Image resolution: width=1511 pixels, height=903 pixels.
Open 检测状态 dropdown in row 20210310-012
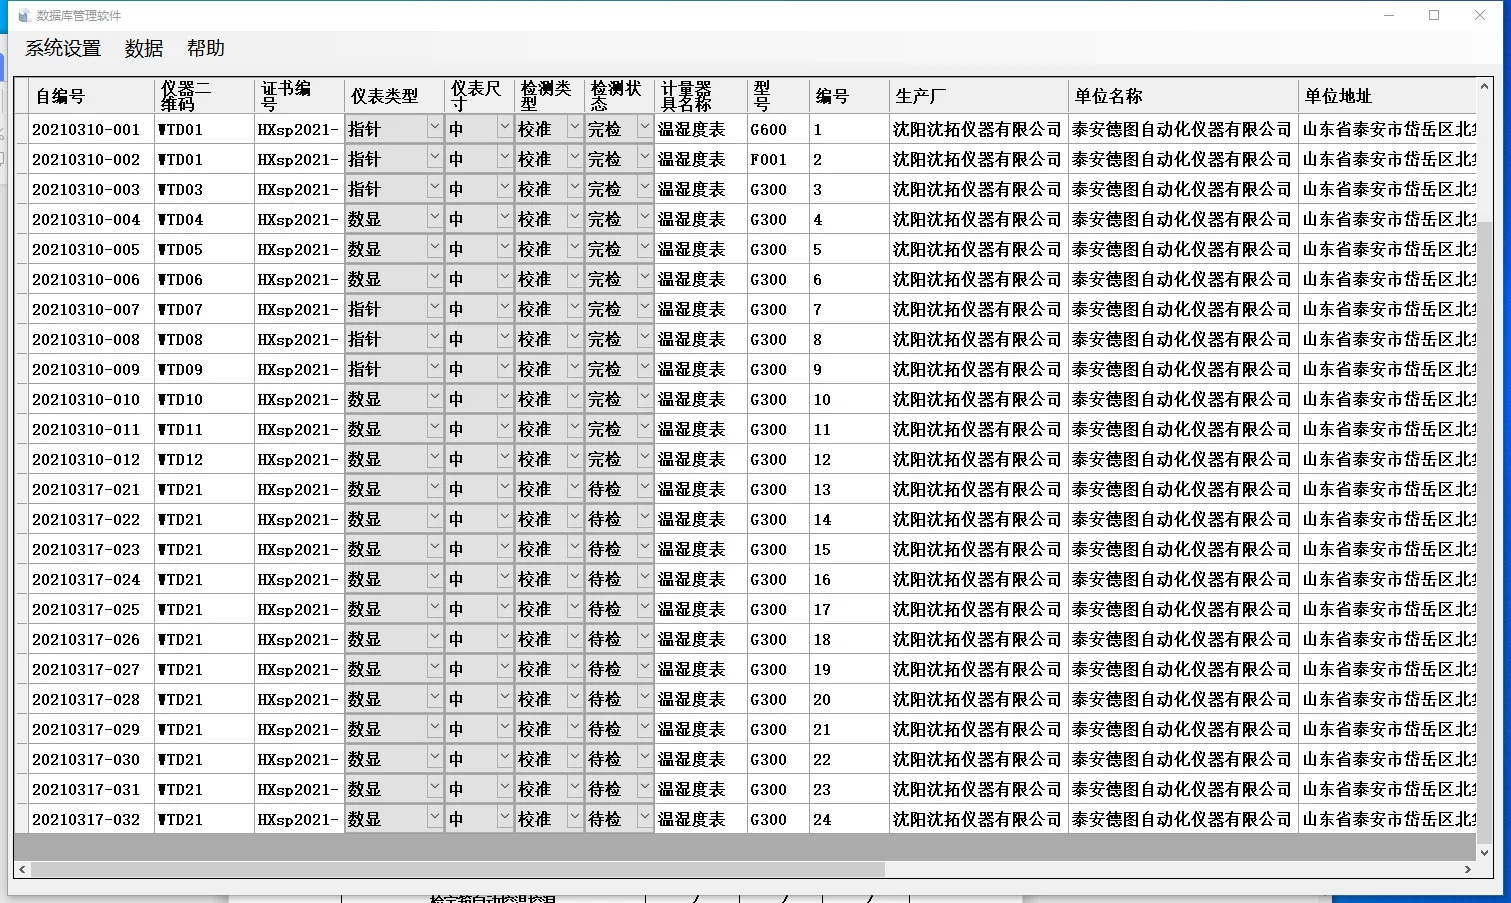[x=645, y=458]
